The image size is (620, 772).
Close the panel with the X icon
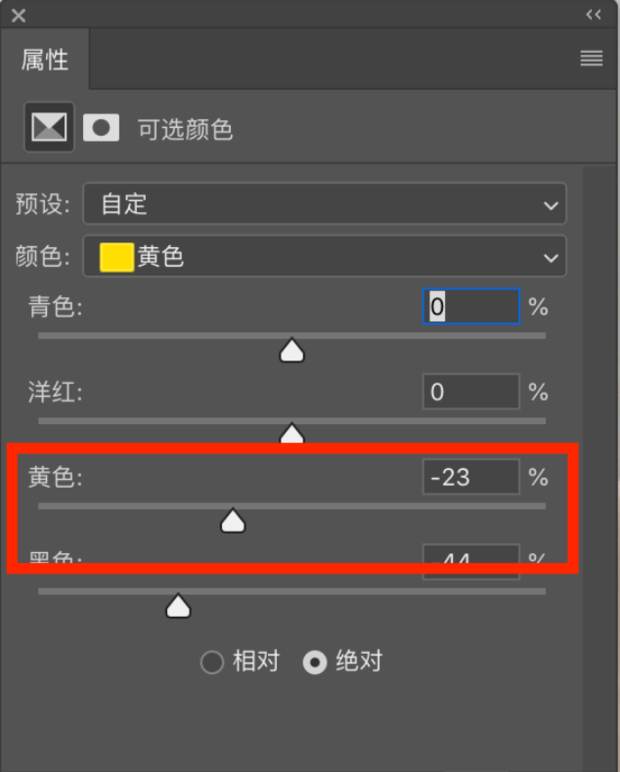pyautogui.click(x=19, y=16)
